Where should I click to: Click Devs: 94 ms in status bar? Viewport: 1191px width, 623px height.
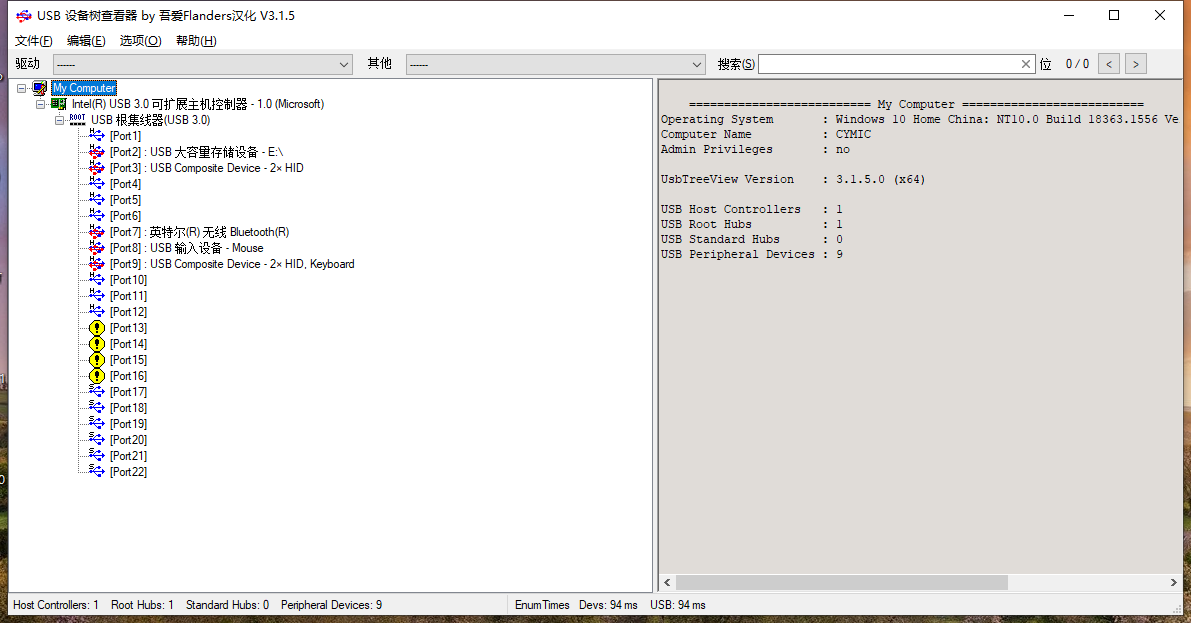pyautogui.click(x=608, y=605)
